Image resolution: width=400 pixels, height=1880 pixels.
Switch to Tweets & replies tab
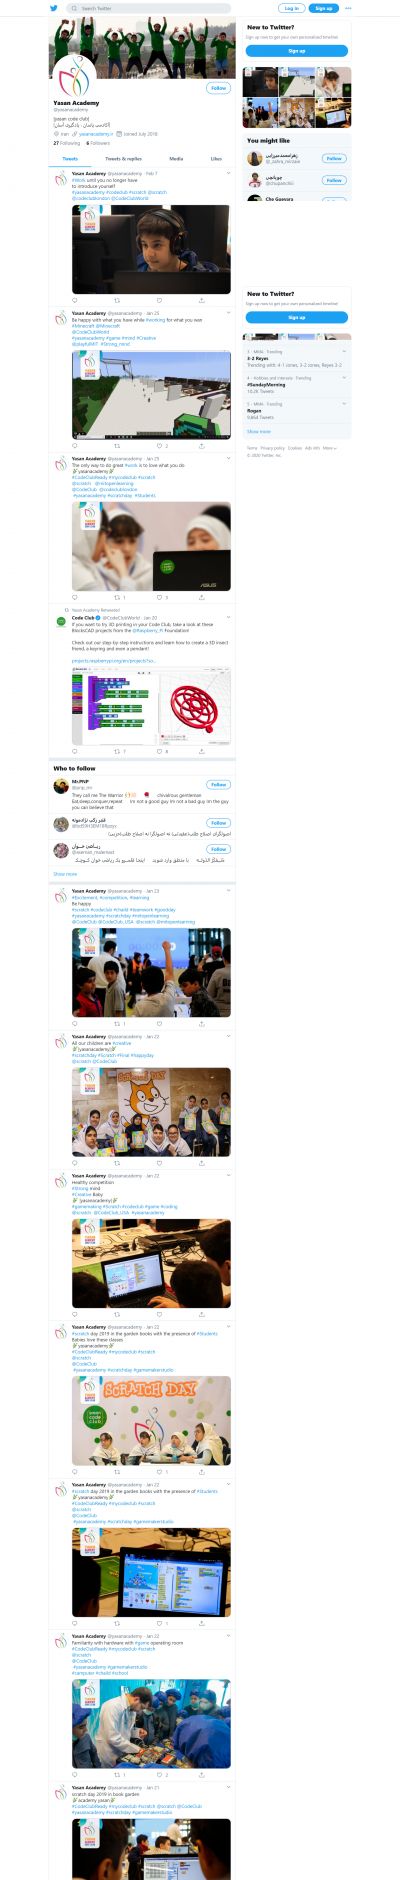pos(123,159)
